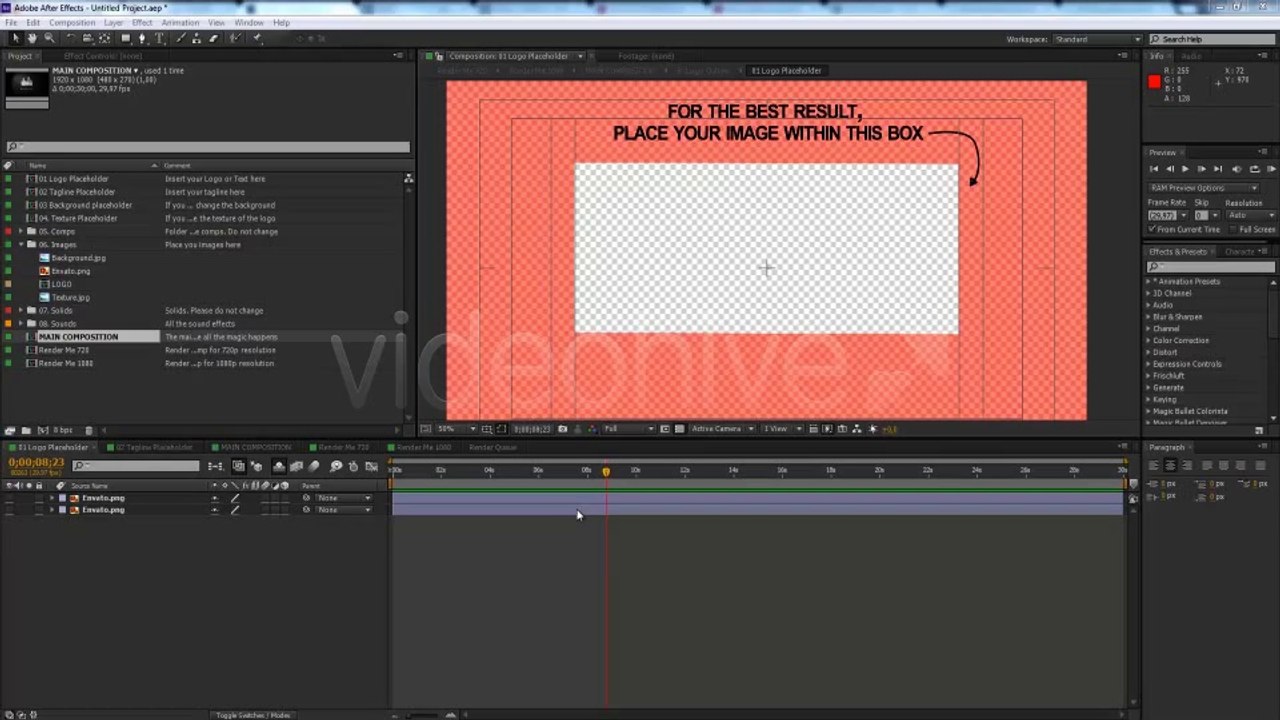Screen dimensions: 1280x720
Task: Enable Motion Blur timeline switch
Action: click(313, 466)
